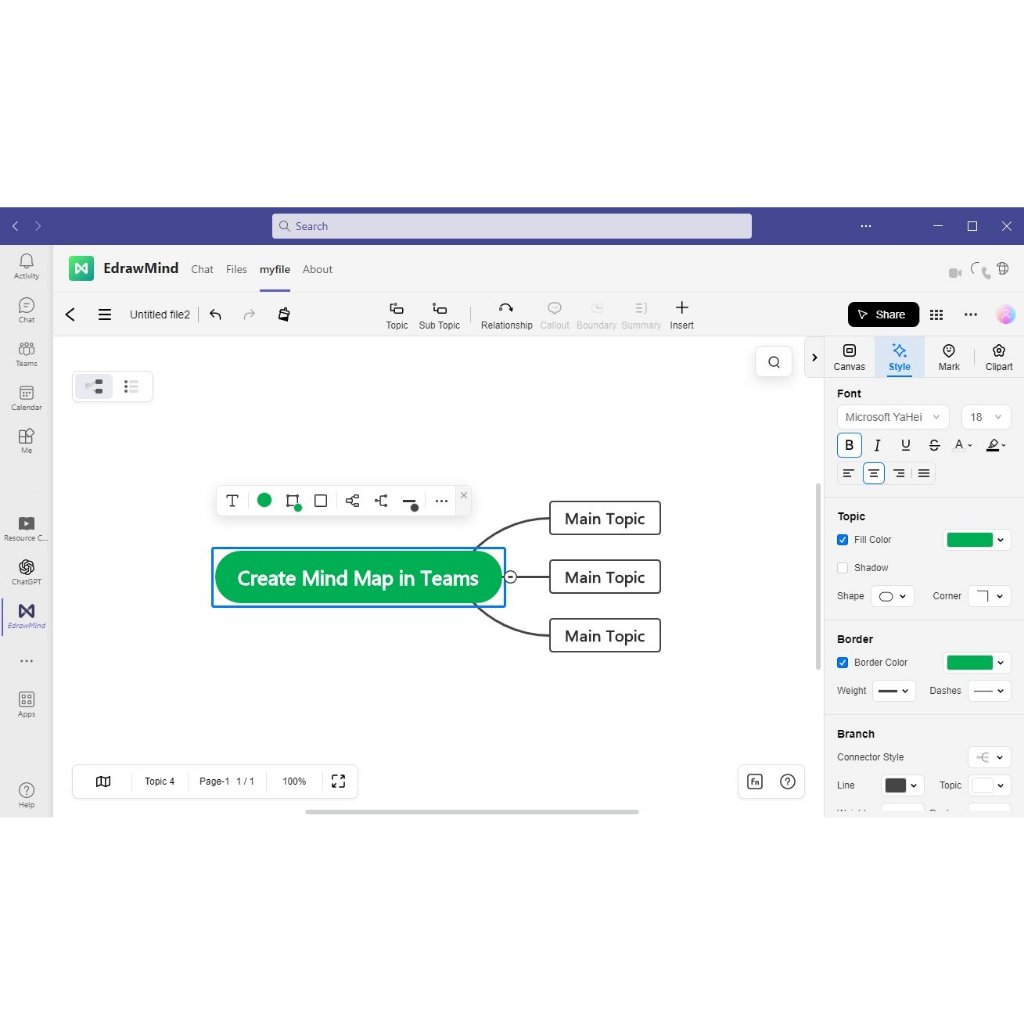Switch to the Mark panel tab
The image size is (1024, 1024).
point(949,357)
